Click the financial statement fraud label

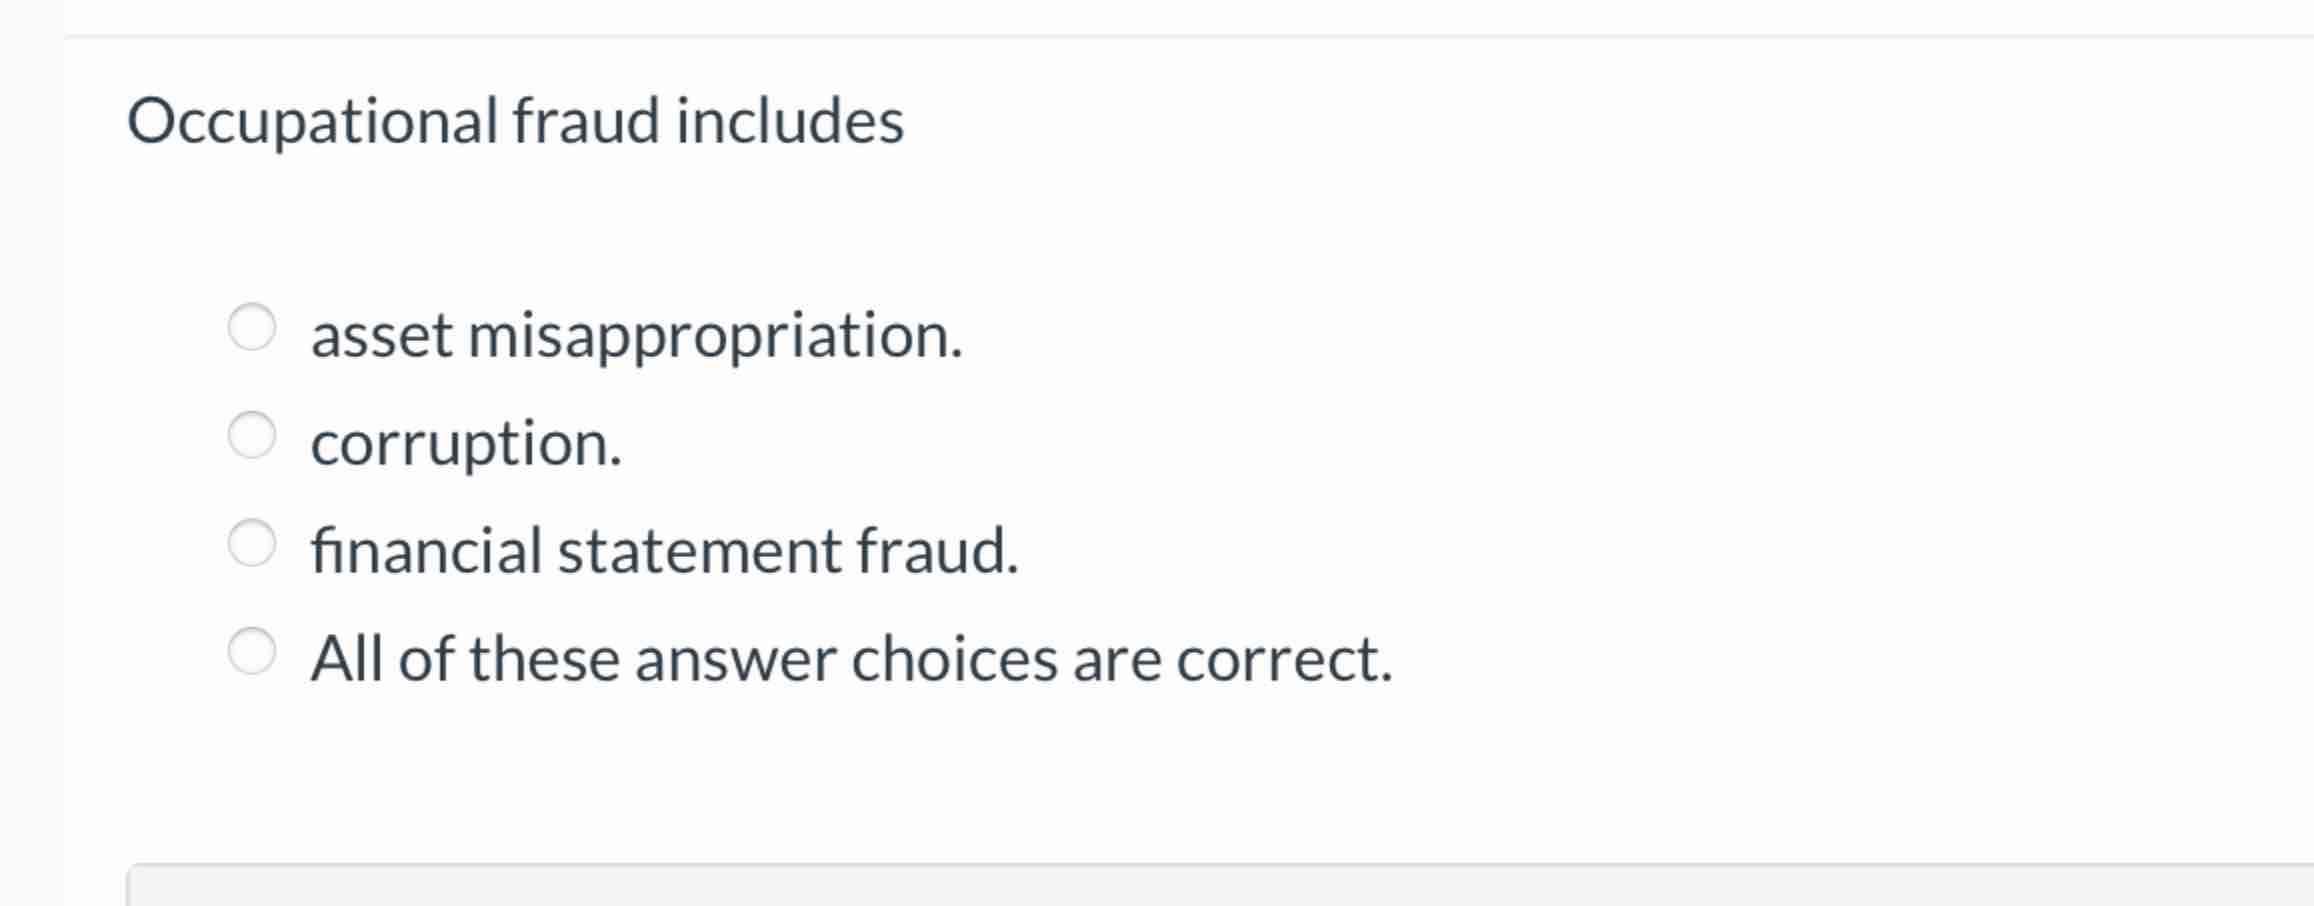coord(663,551)
